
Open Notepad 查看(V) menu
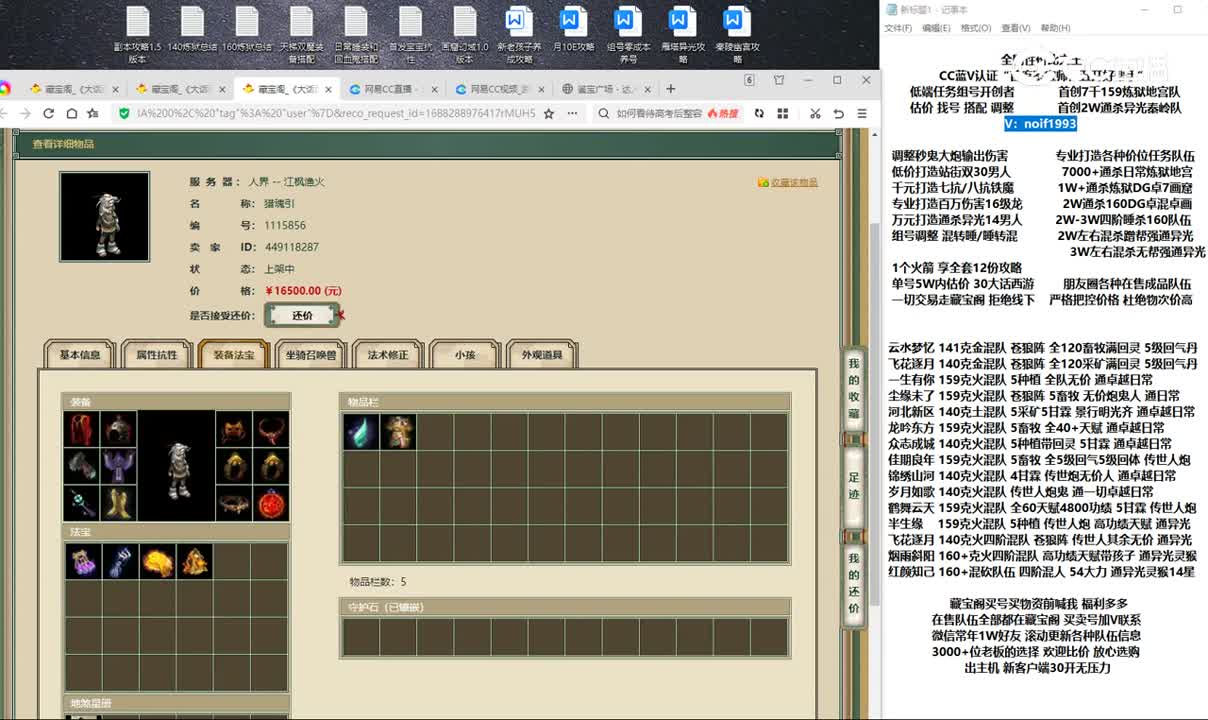point(1015,28)
